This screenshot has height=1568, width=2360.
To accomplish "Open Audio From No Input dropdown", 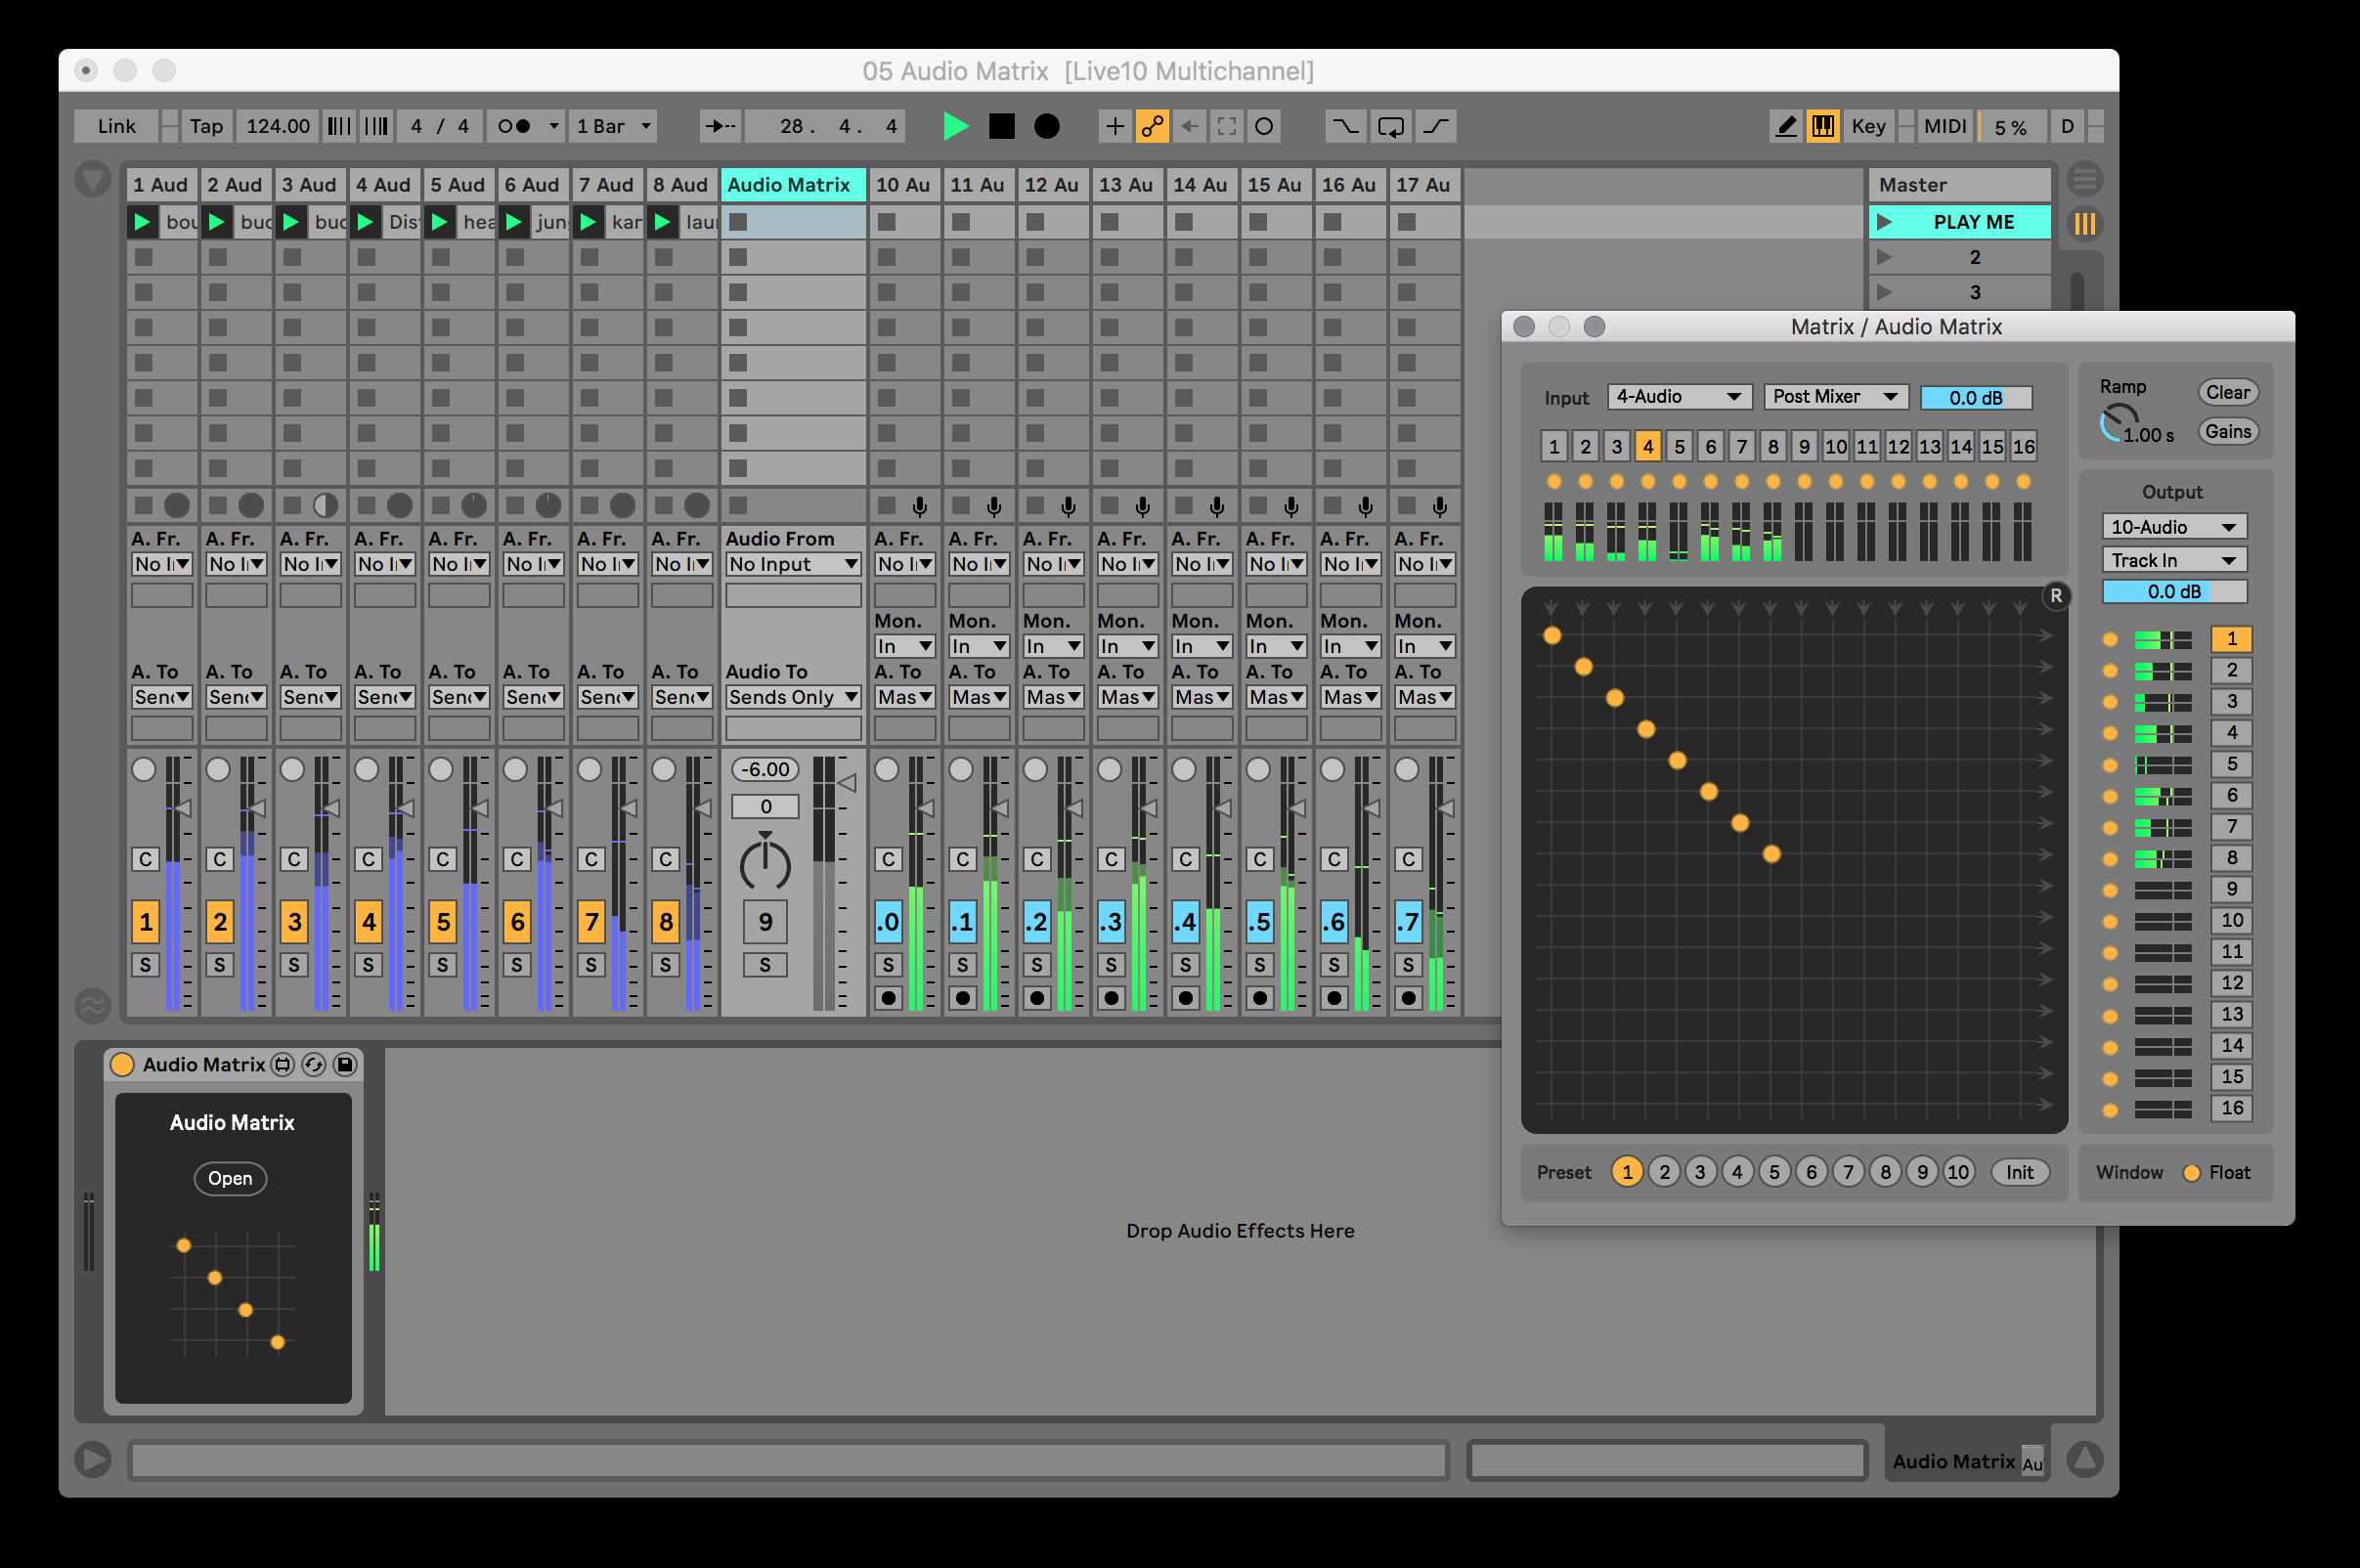I will (x=793, y=564).
